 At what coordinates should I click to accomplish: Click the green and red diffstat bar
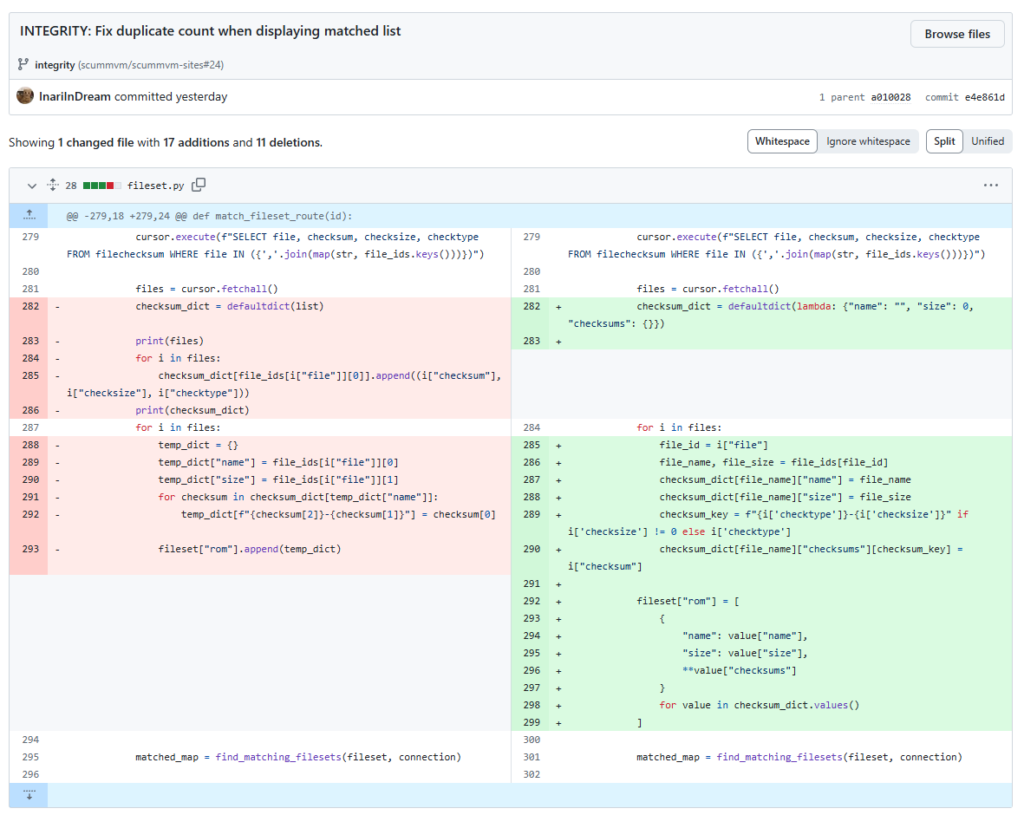102,185
